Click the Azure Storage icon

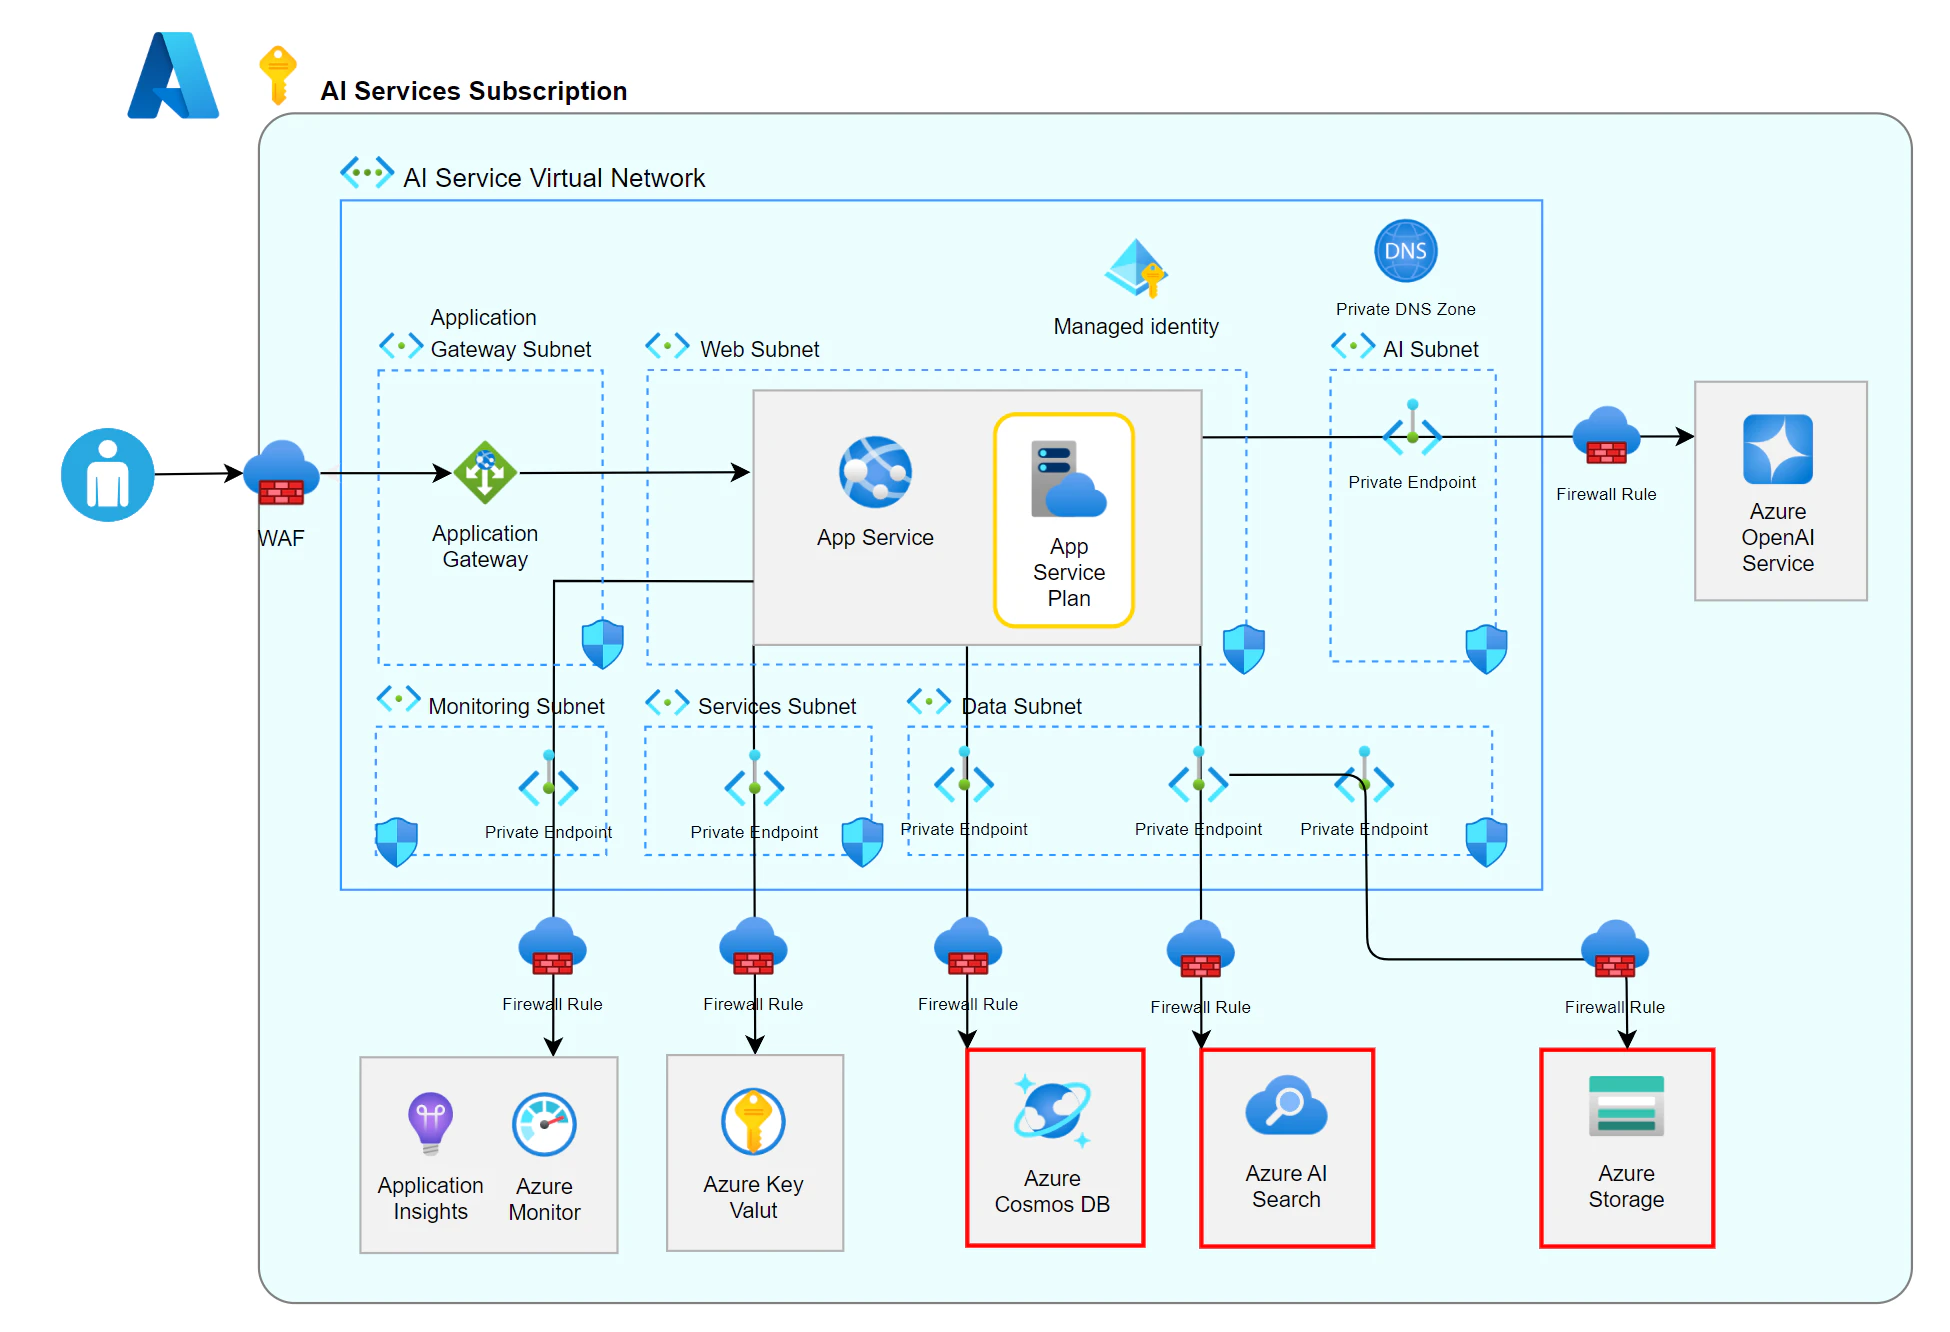tap(1626, 1106)
